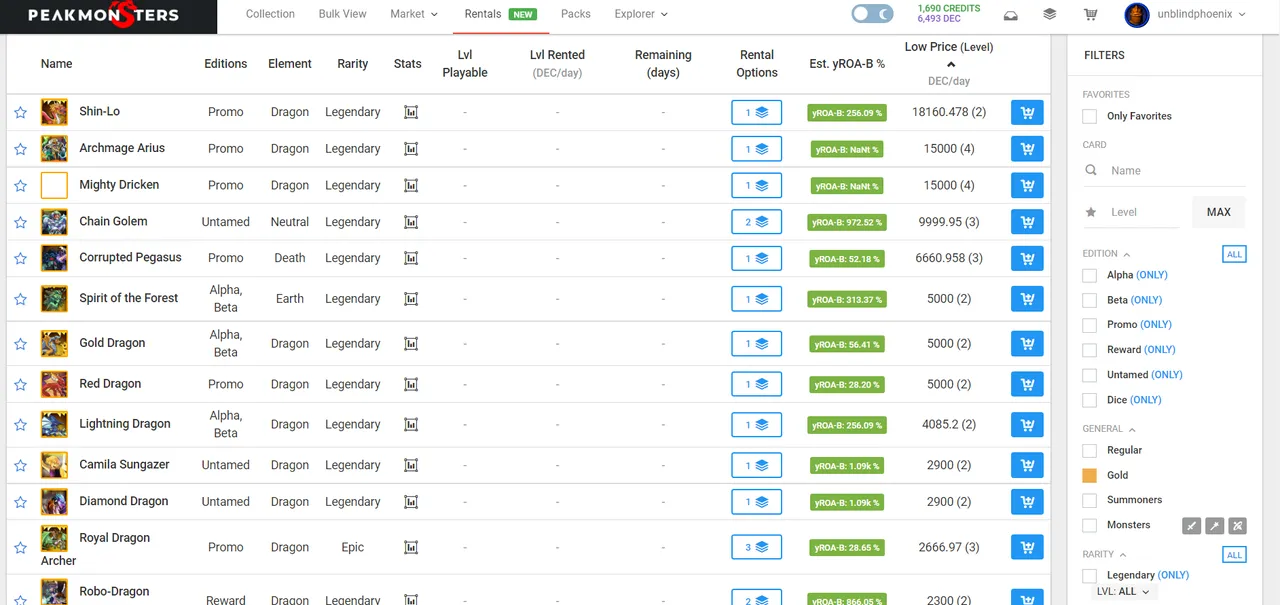Add Spirit of the Forest to cart
This screenshot has width=1280, height=605.
click(1027, 298)
